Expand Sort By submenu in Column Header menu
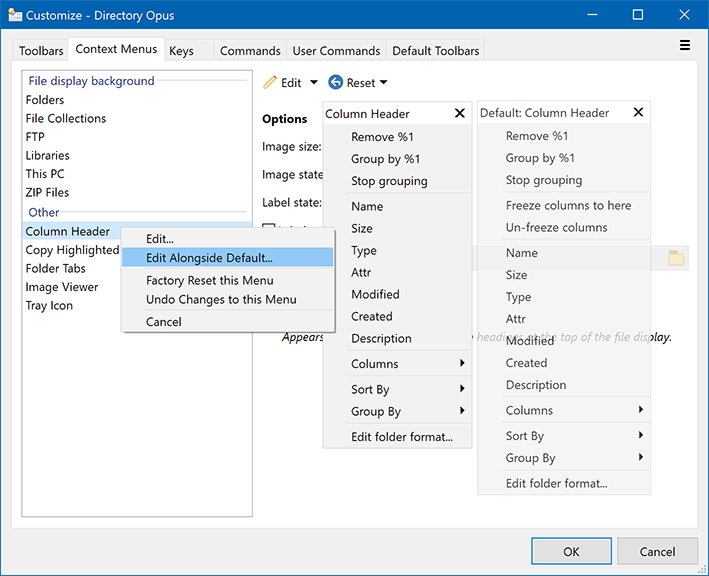 coord(462,388)
